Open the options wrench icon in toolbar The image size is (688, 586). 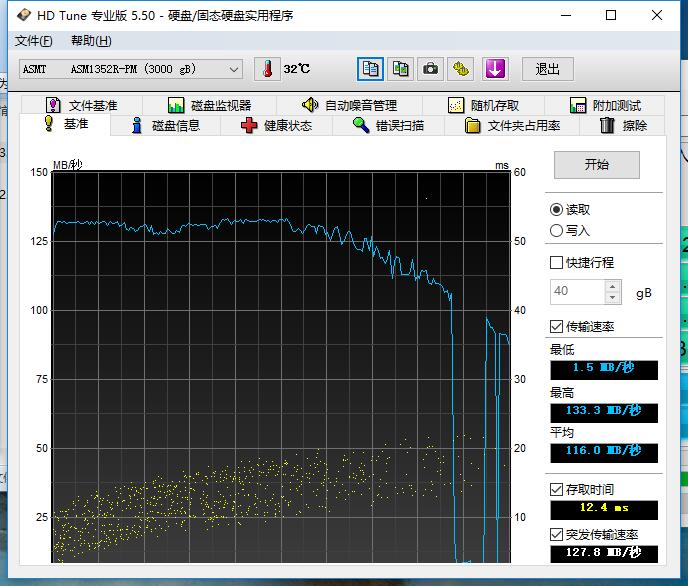[x=460, y=69]
